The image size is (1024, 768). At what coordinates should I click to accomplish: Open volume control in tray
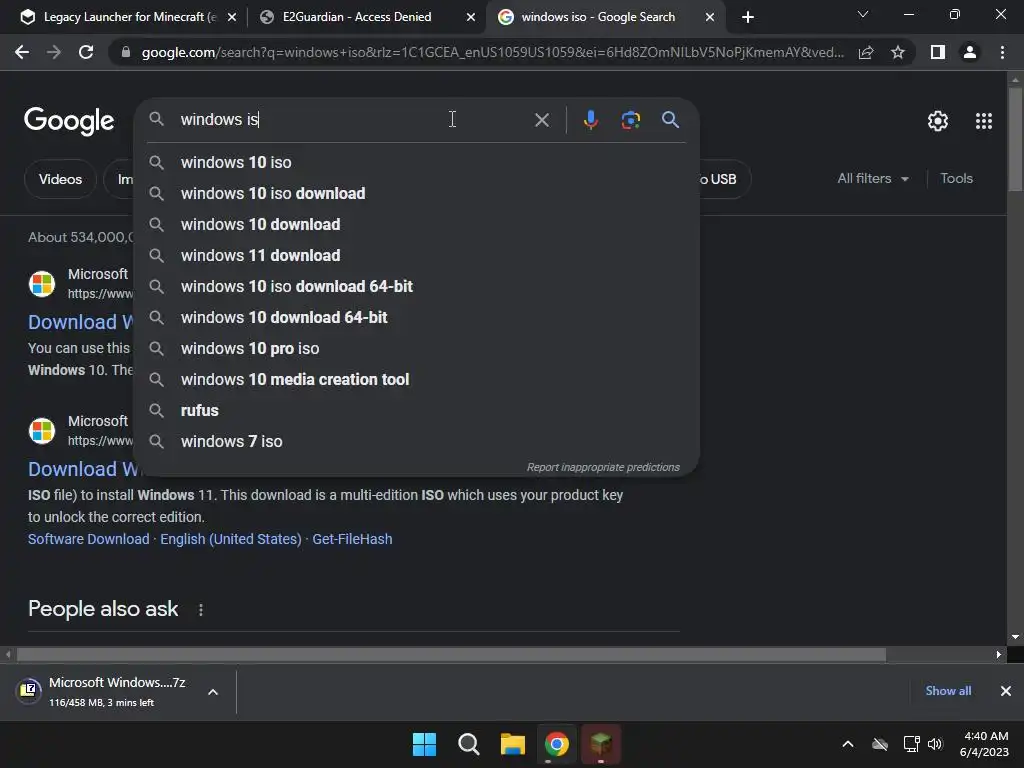pyautogui.click(x=935, y=744)
